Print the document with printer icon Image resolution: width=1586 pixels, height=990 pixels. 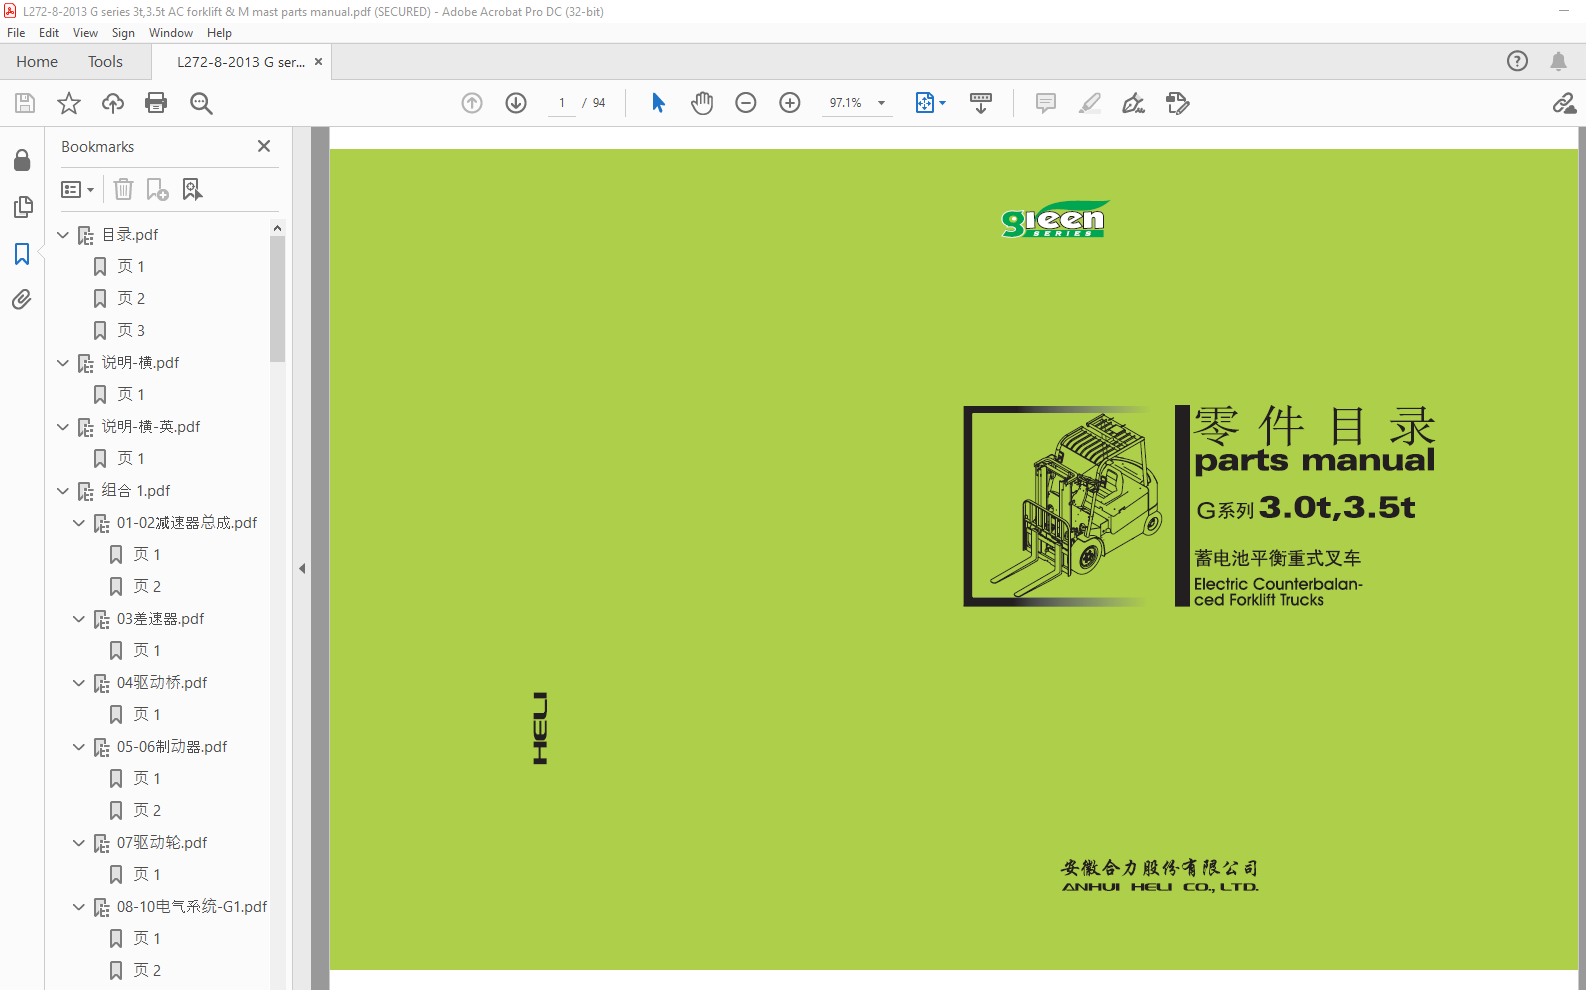coord(156,103)
